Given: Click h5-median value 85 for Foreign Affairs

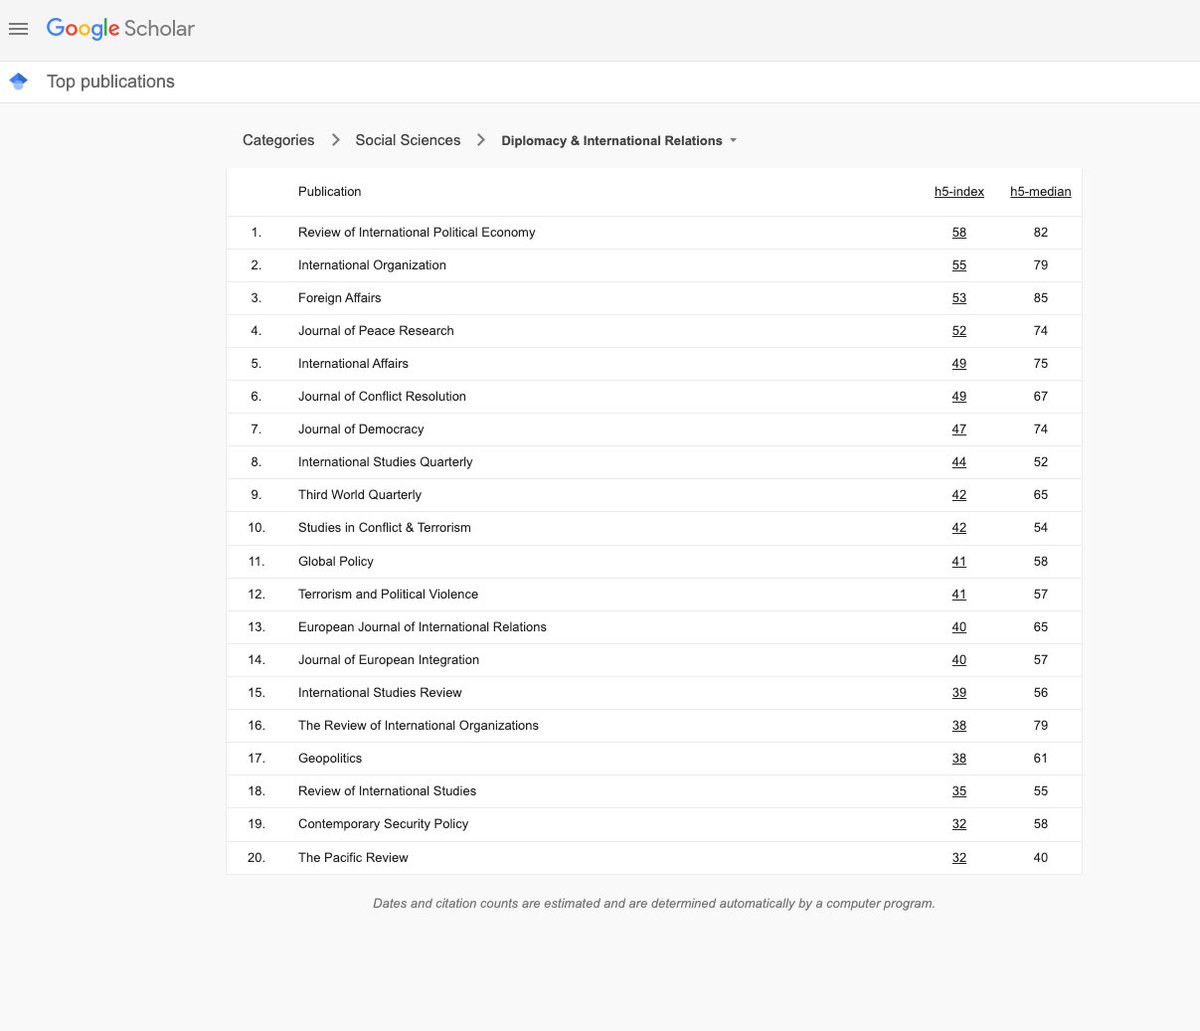Looking at the screenshot, I should (x=1041, y=298).
